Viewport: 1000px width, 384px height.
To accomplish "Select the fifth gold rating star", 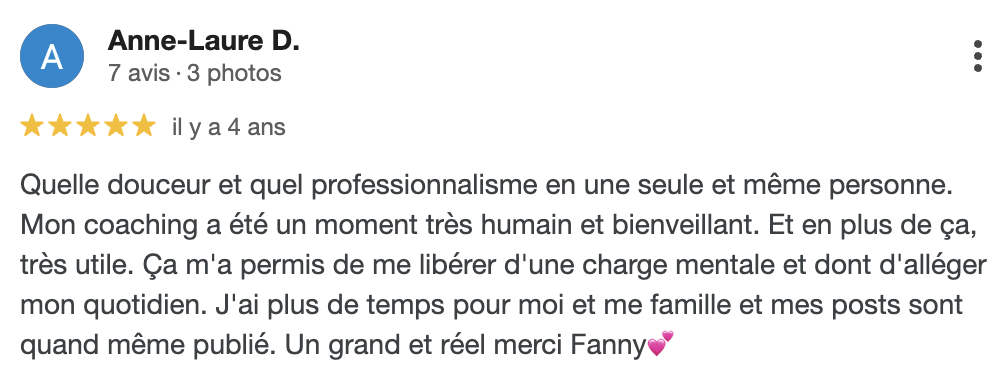I will (144, 126).
